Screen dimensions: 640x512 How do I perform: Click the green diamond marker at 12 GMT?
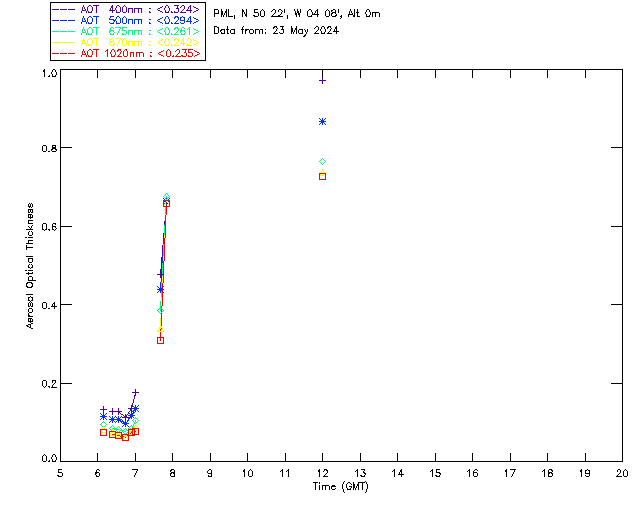point(322,162)
